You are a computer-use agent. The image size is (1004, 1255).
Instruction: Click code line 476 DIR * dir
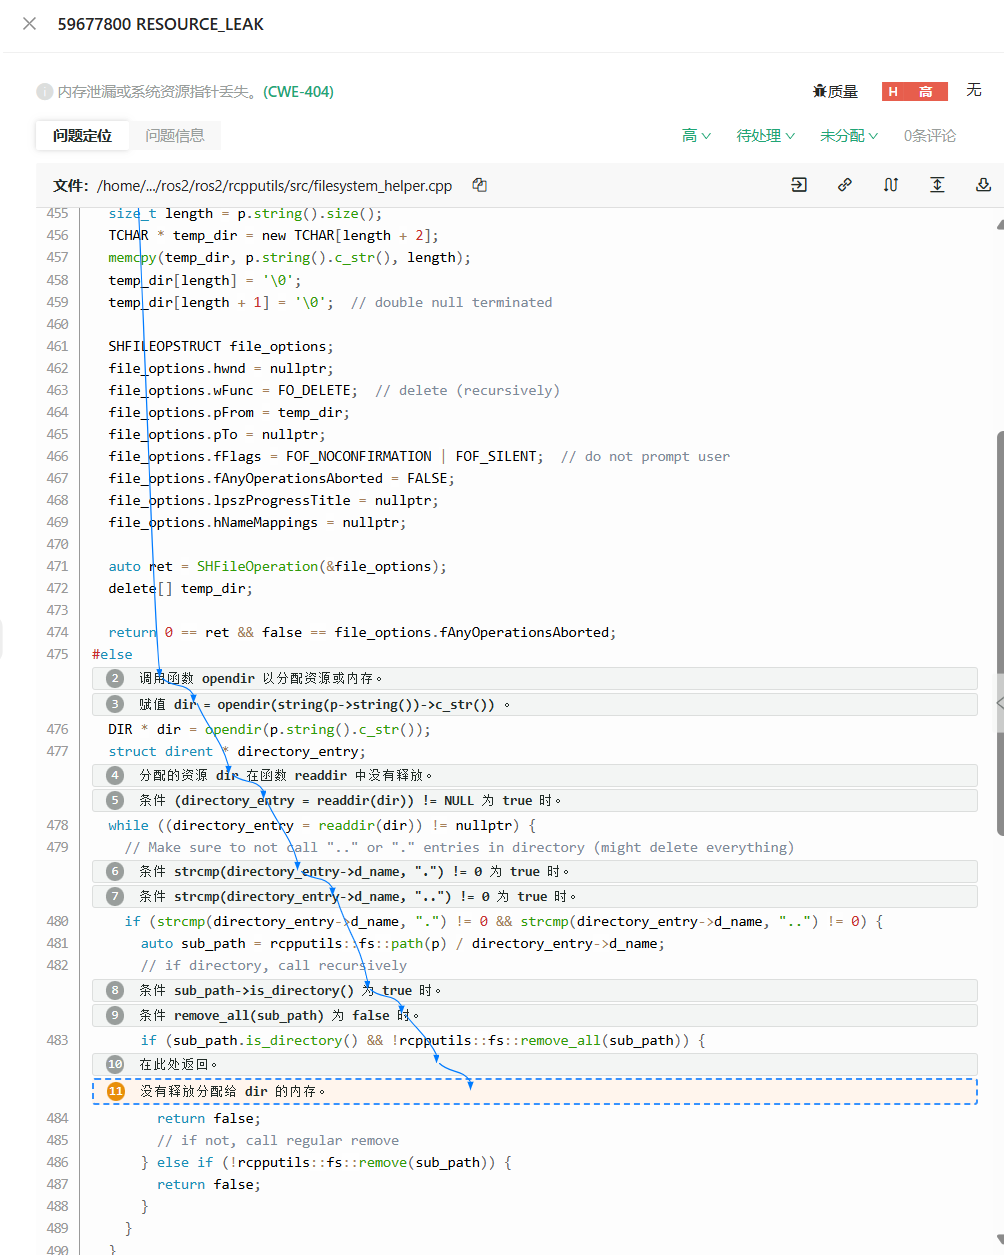[x=269, y=729]
